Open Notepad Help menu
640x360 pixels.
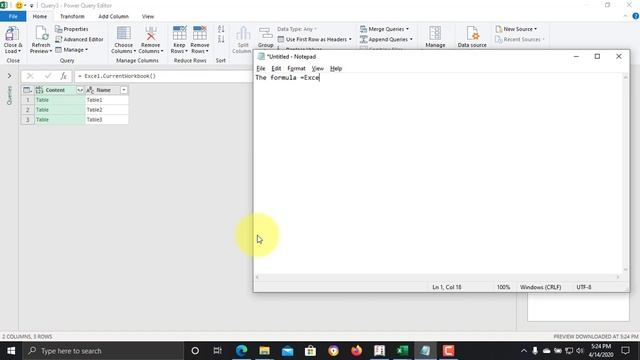(x=336, y=68)
